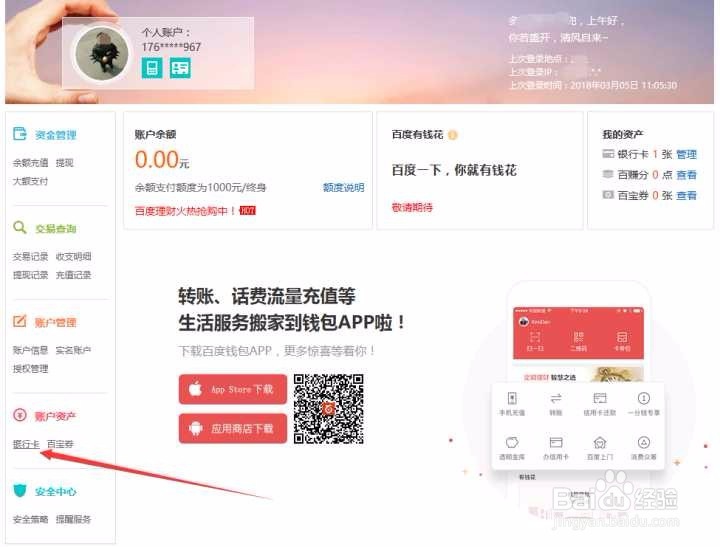Open 充值记录 link
This screenshot has width=720, height=547.
point(73,275)
